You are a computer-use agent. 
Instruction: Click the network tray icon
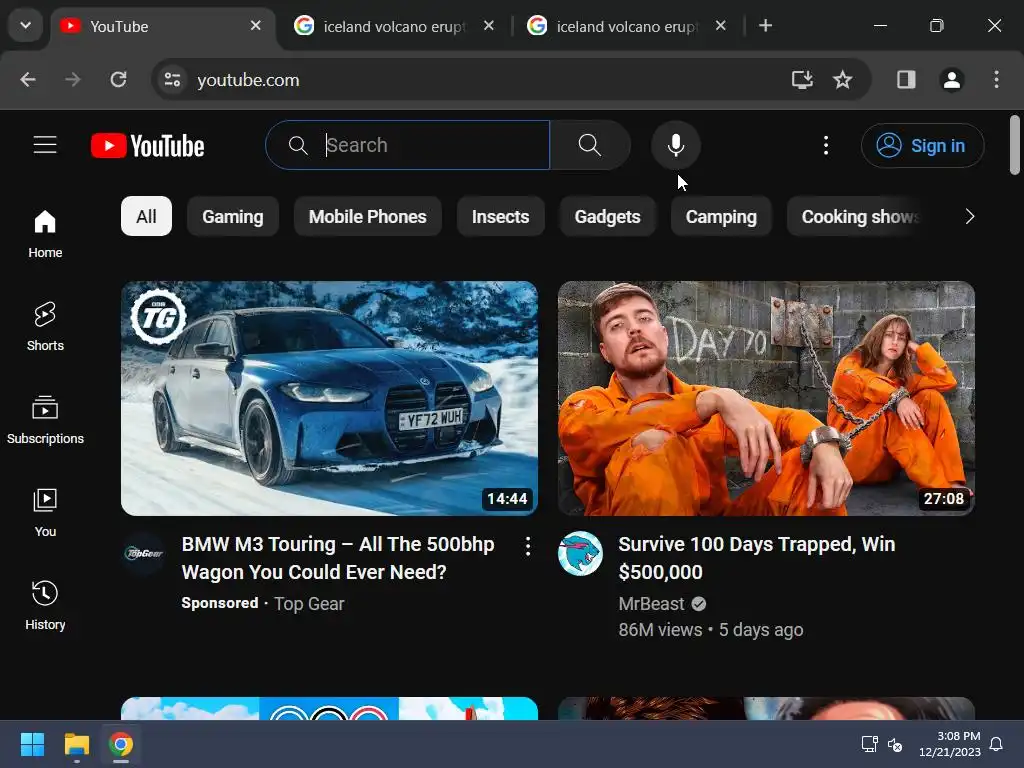(869, 744)
